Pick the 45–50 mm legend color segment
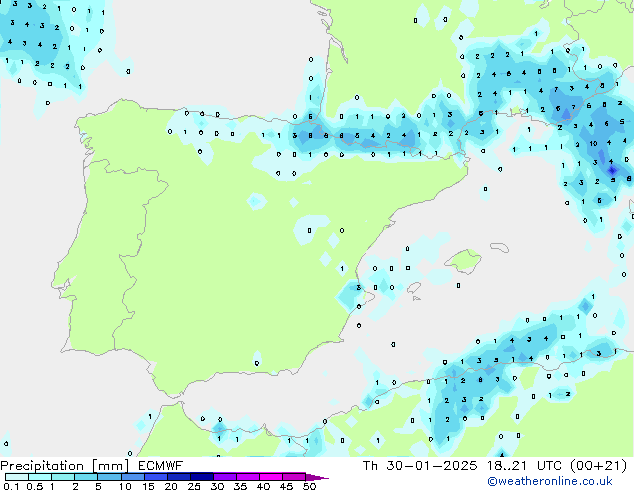 point(294,477)
